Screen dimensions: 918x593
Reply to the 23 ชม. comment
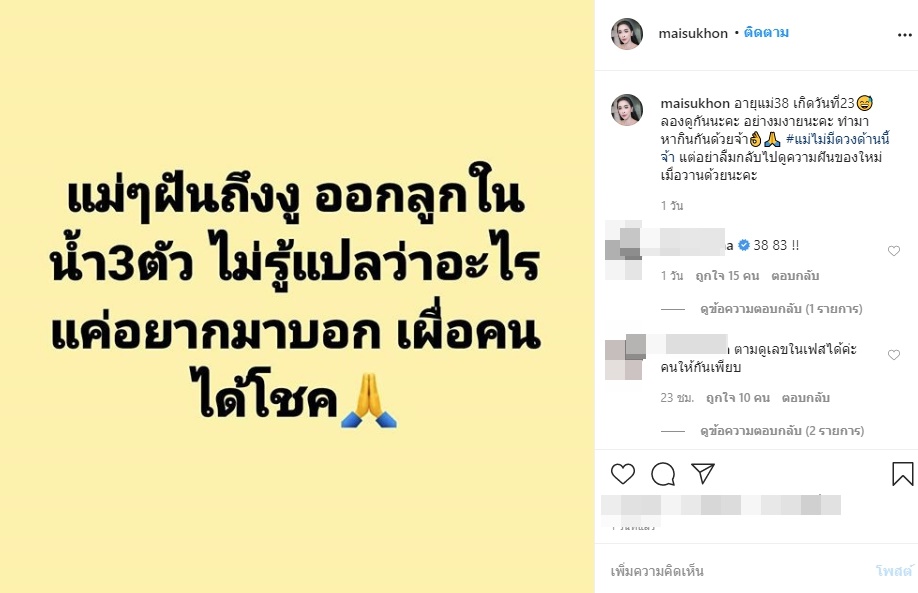[x=806, y=397]
